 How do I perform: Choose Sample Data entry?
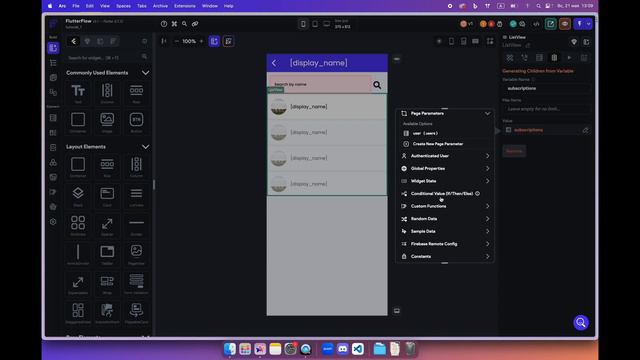444,231
